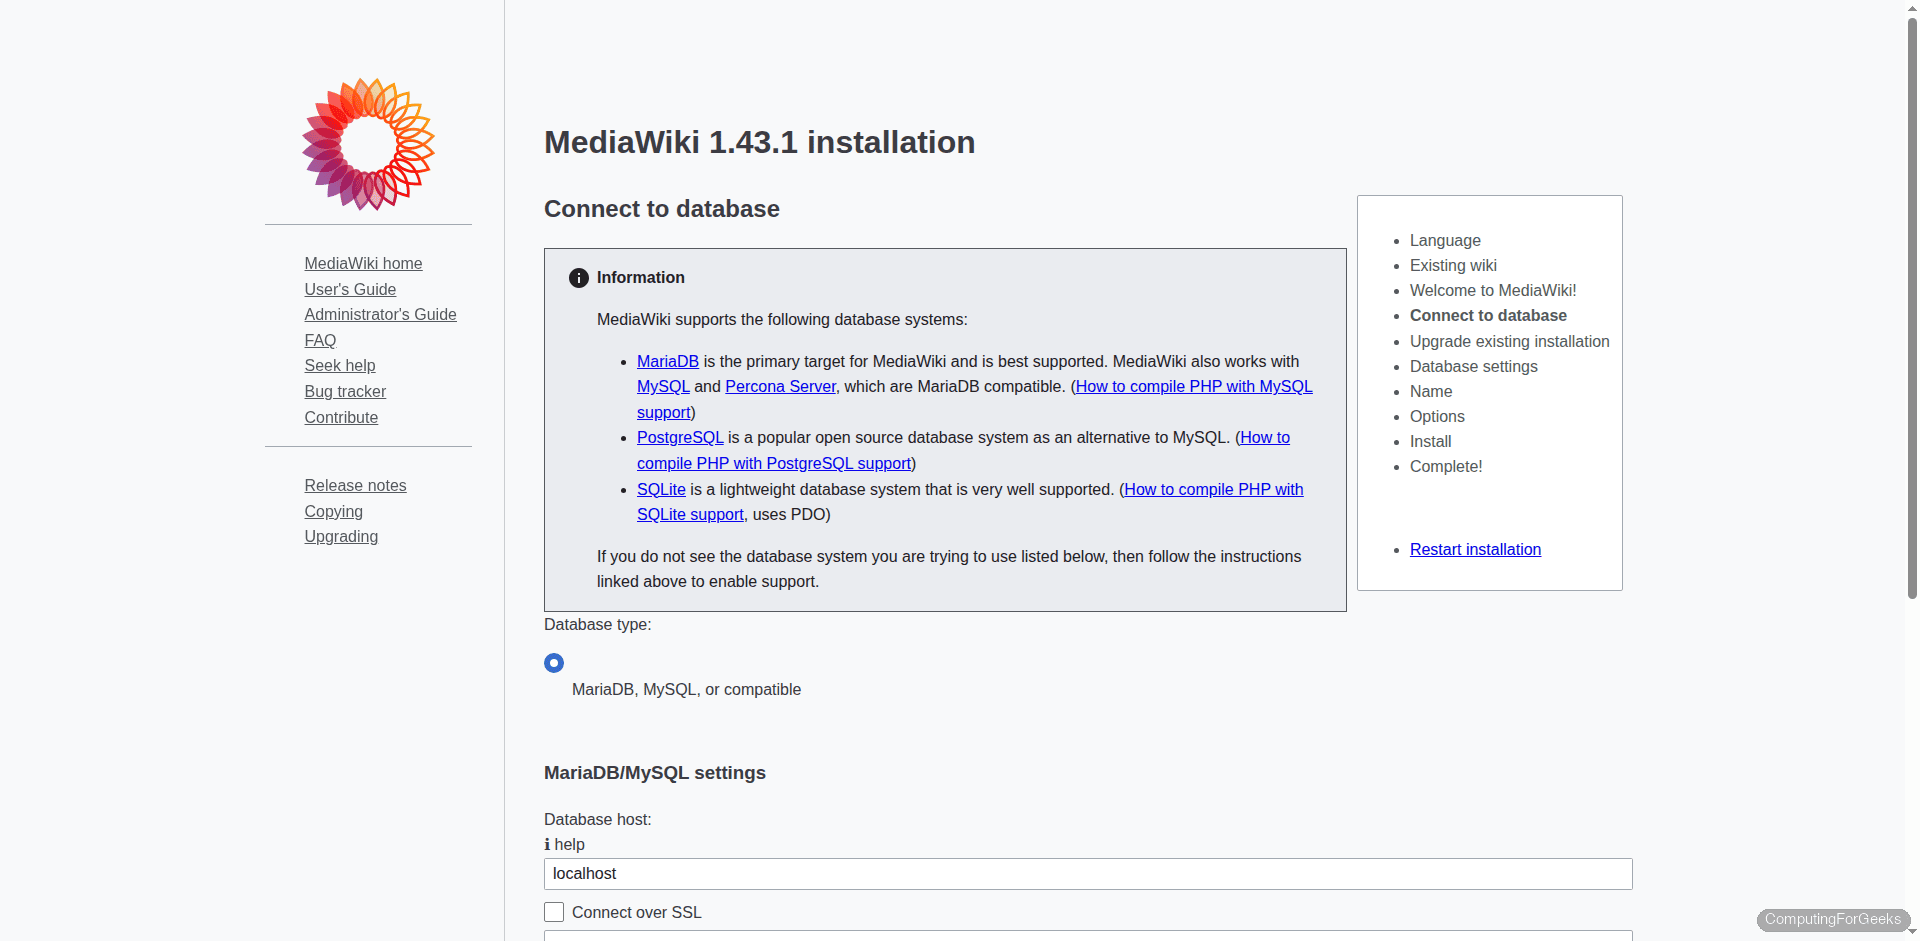Click the Seek help link
Viewport: 1920px width, 941px height.
coord(340,365)
